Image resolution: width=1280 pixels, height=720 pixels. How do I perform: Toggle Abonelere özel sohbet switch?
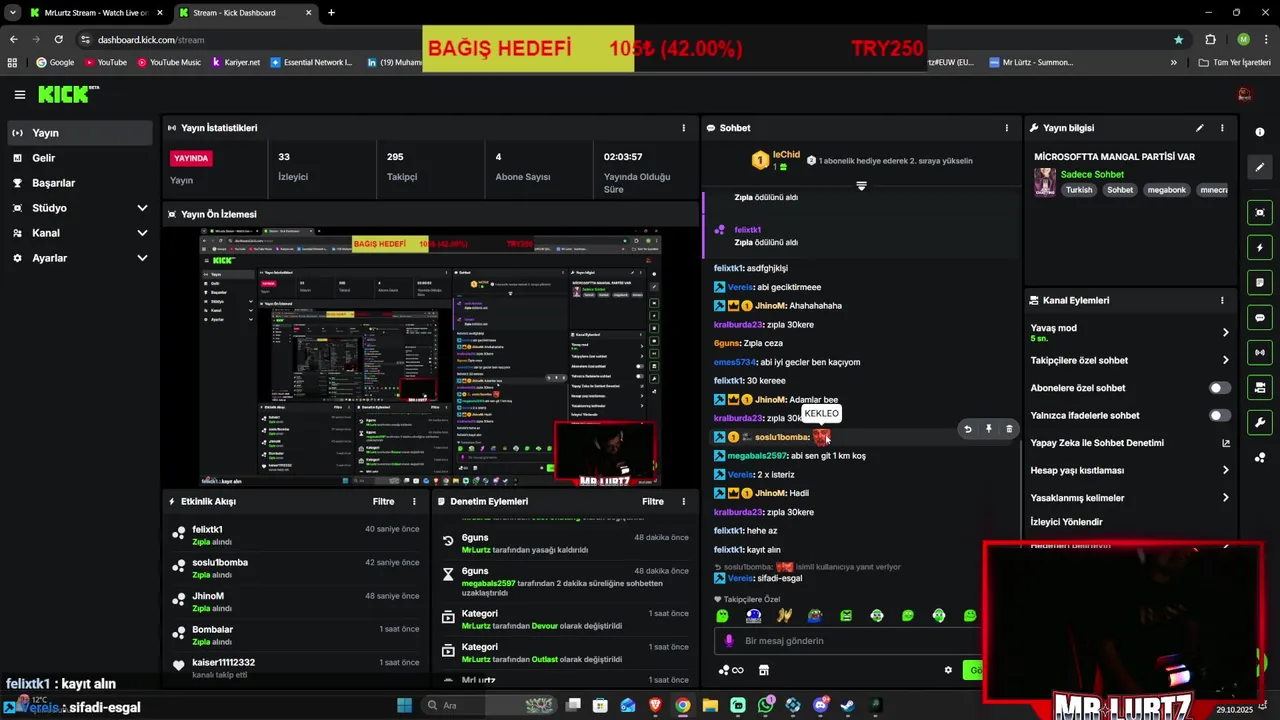pos(1220,388)
